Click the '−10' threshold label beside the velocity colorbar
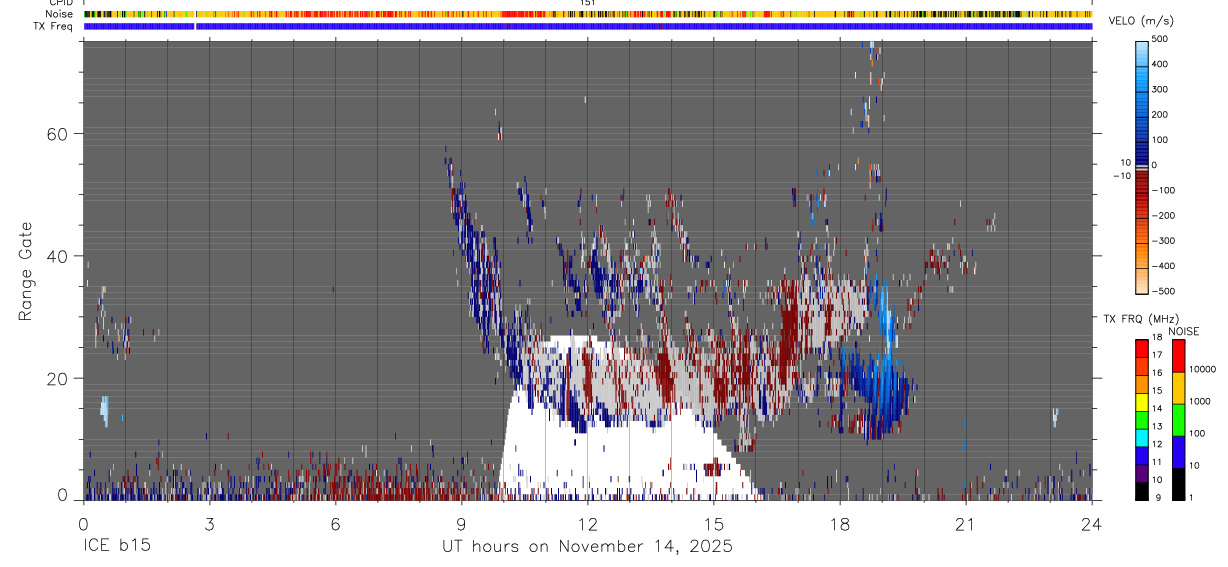 tap(1122, 175)
